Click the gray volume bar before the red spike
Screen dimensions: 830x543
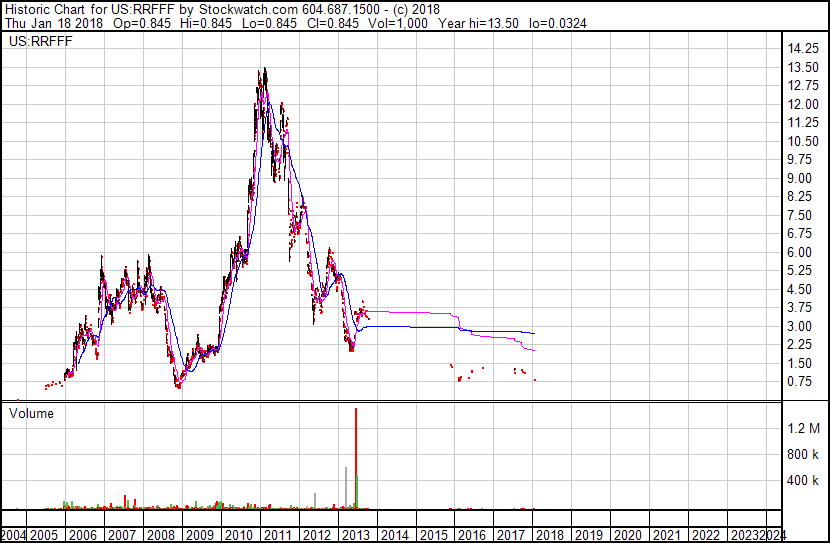346,487
